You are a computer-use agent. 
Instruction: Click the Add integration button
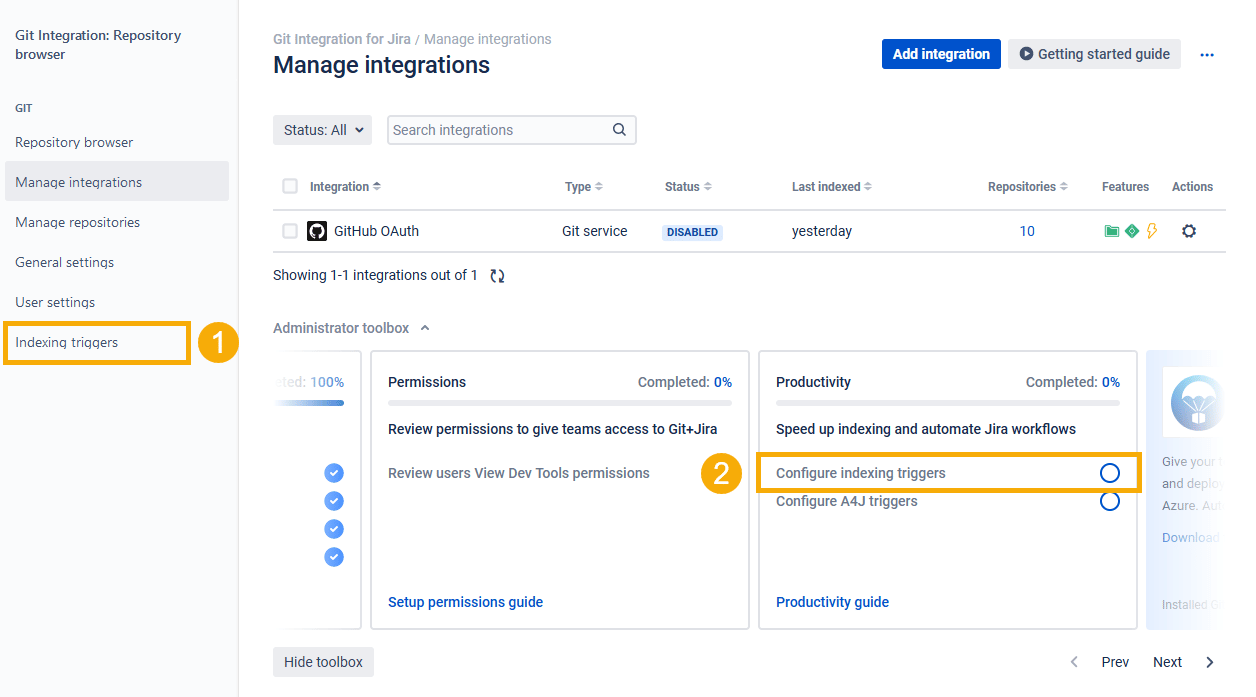pyautogui.click(x=941, y=54)
